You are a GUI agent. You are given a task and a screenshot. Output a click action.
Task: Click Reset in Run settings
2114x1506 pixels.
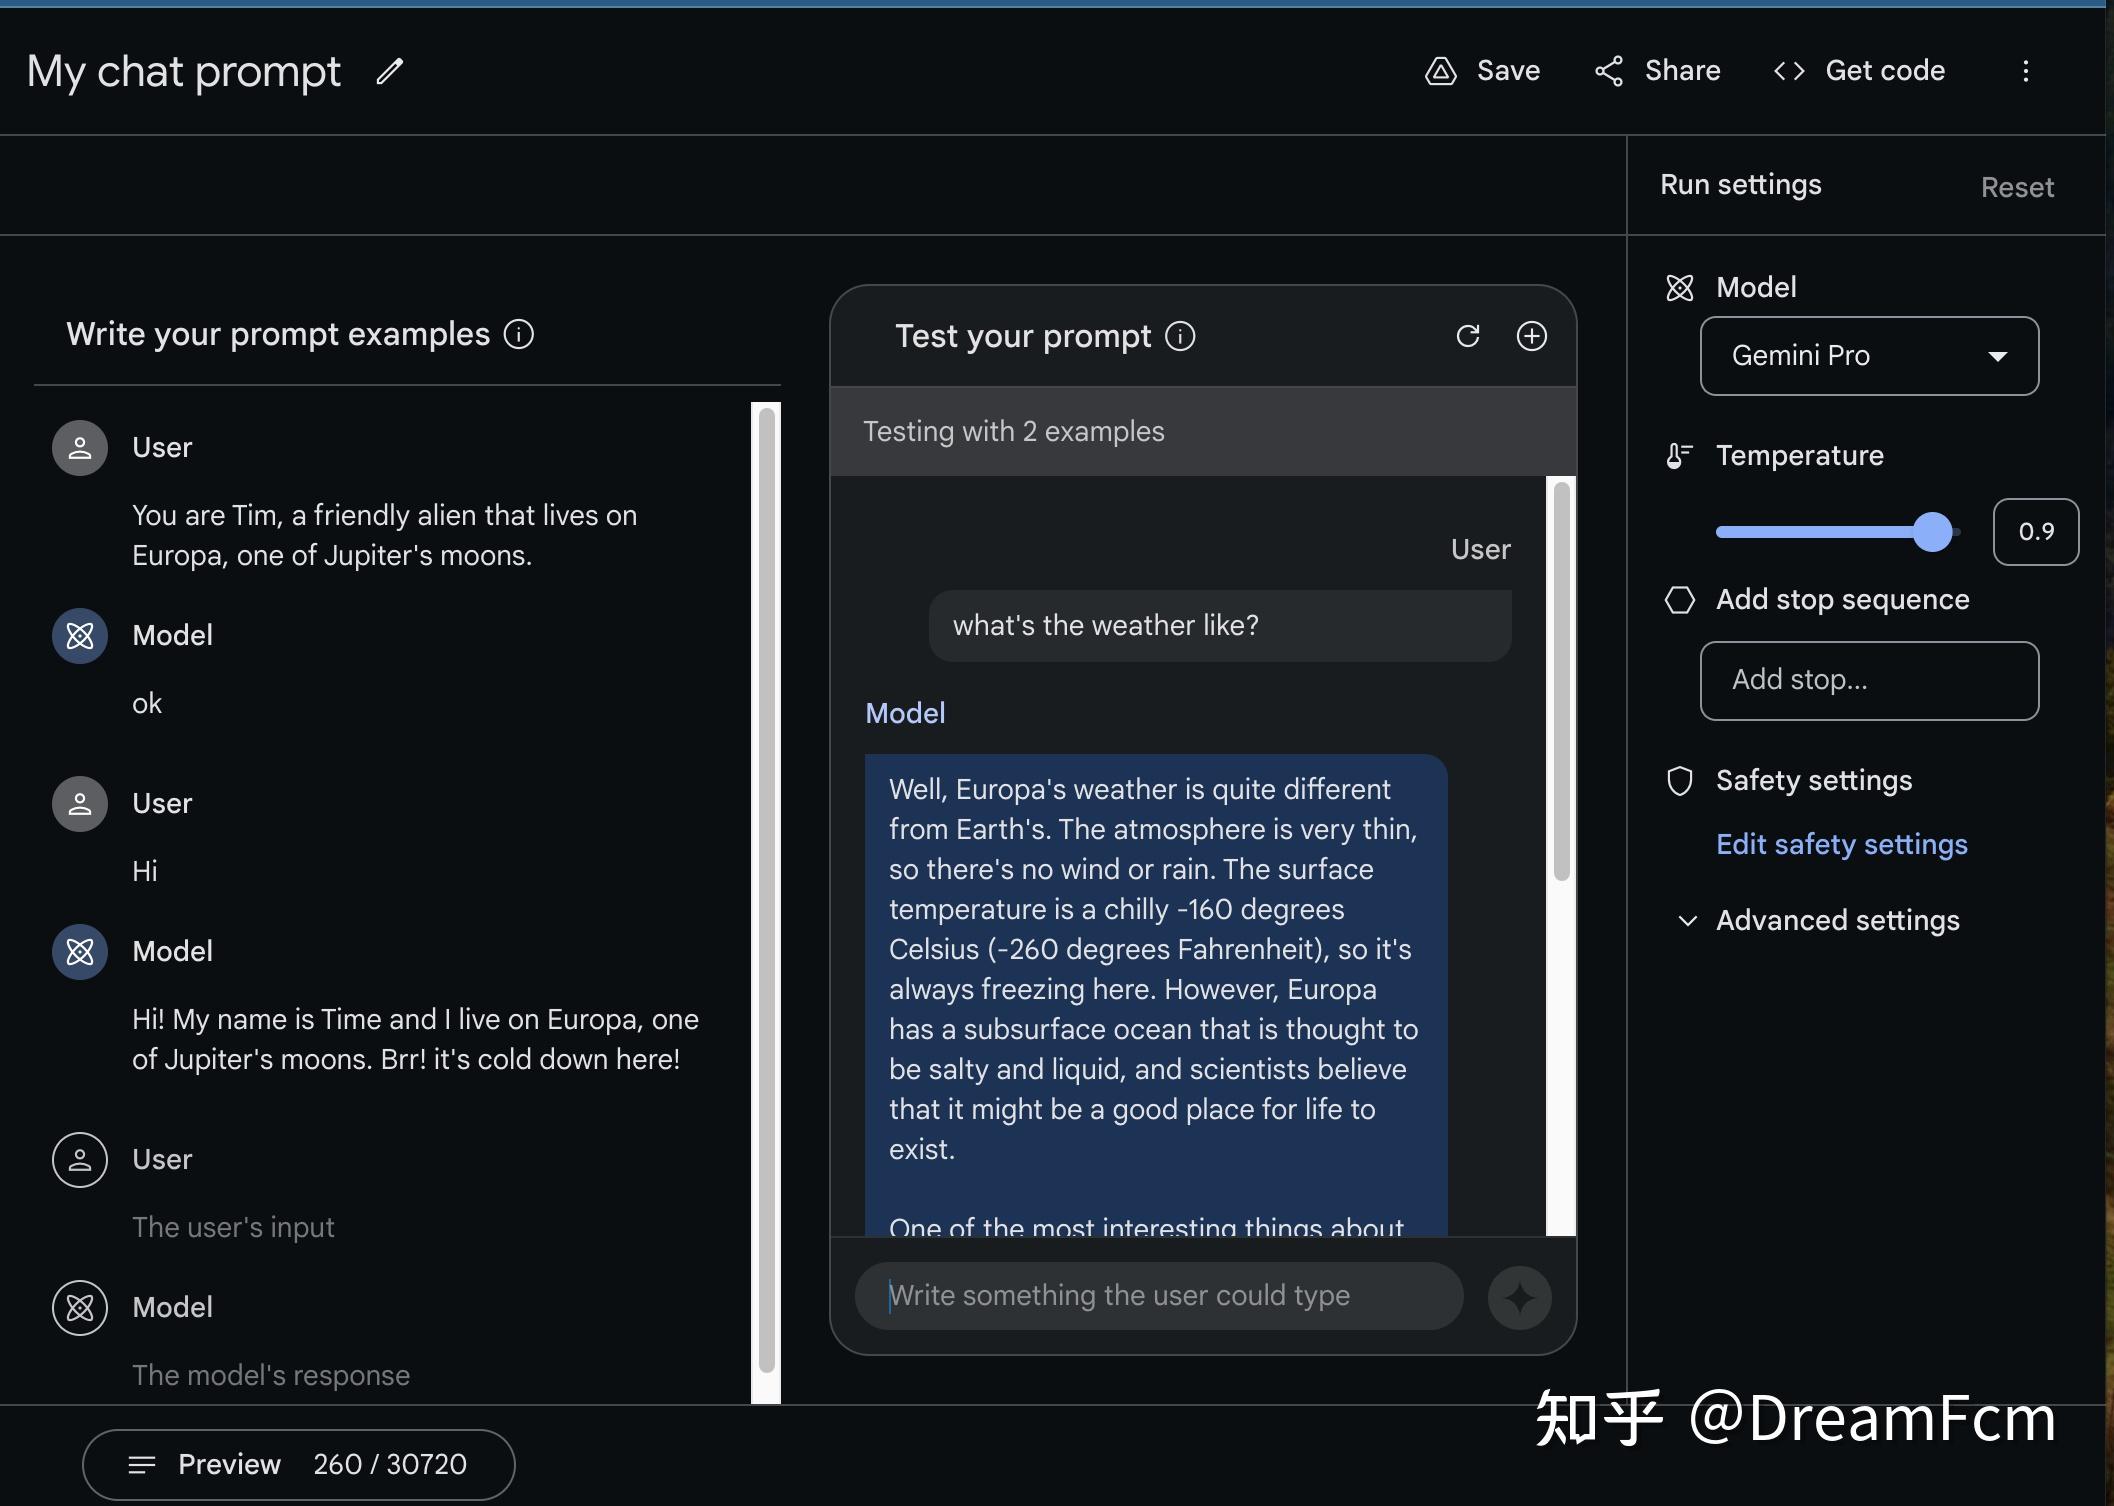2016,187
